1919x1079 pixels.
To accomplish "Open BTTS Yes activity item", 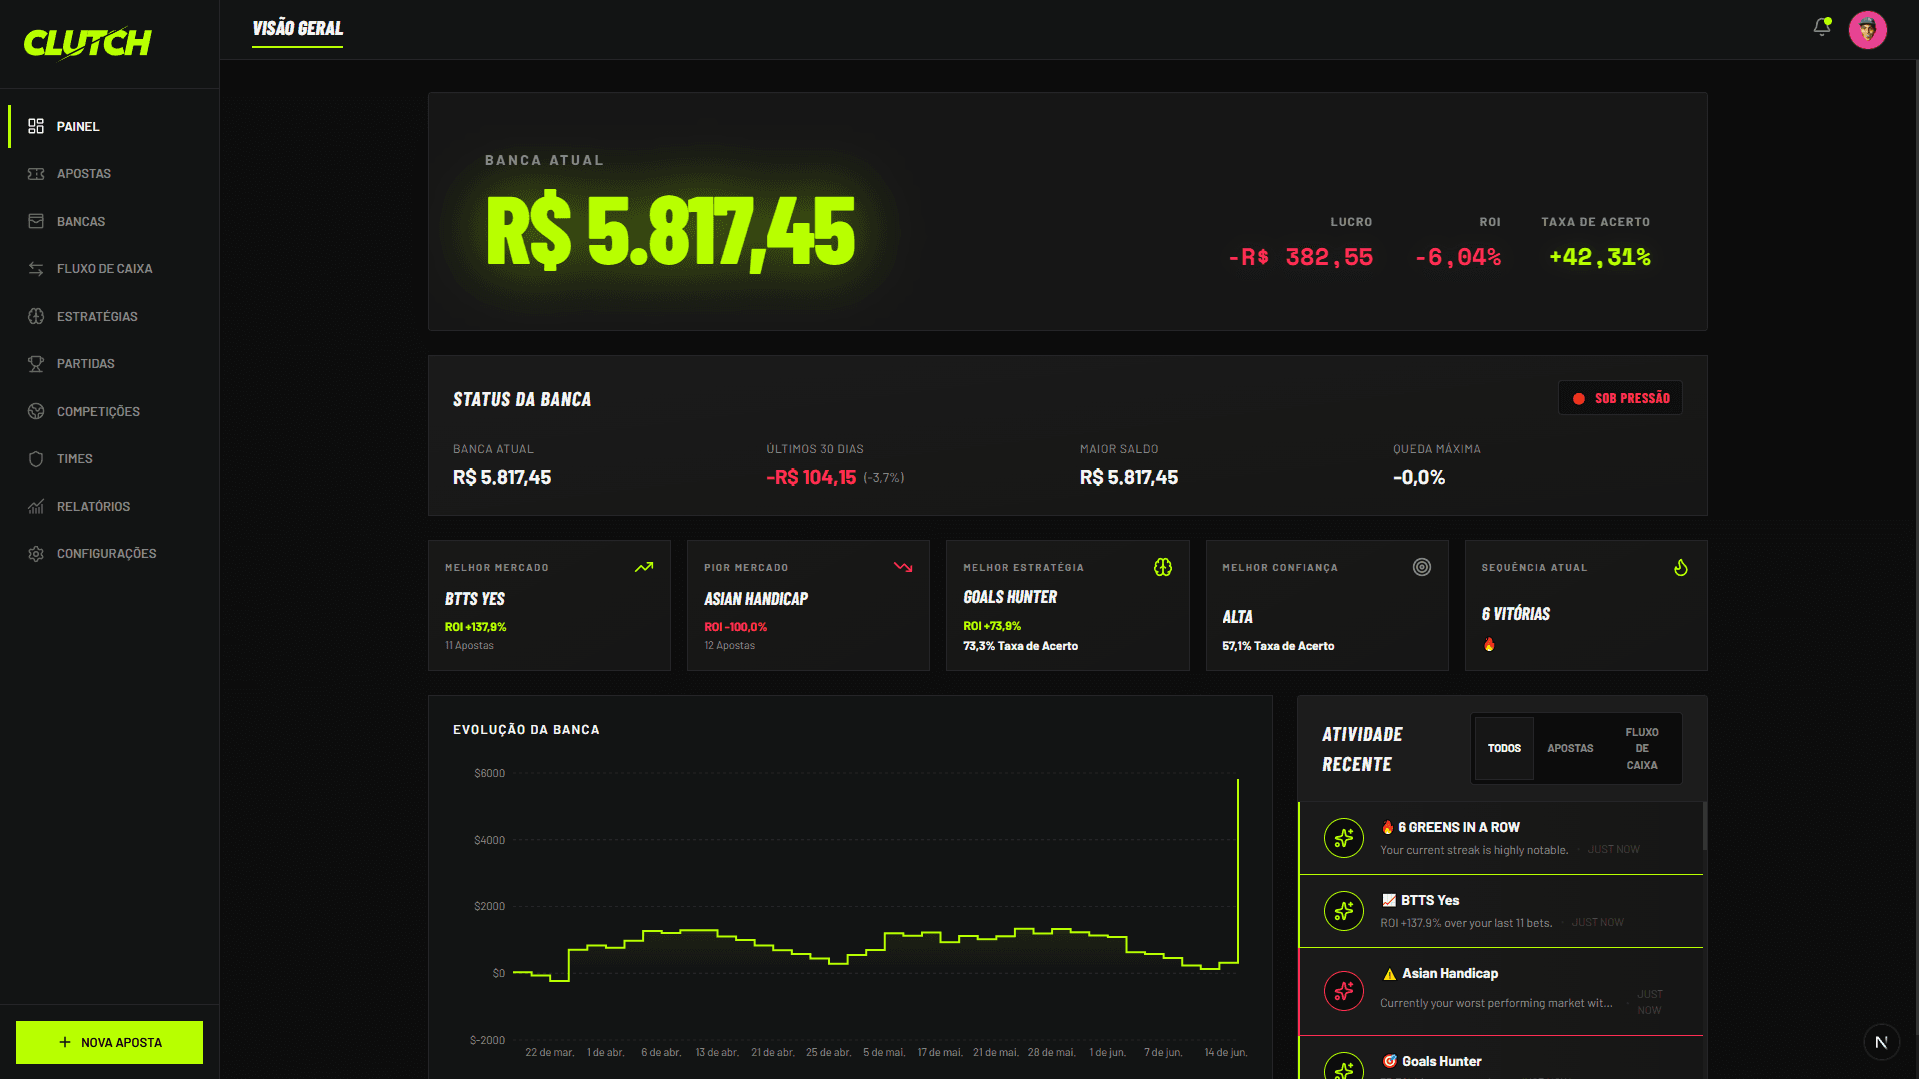I will (1500, 911).
